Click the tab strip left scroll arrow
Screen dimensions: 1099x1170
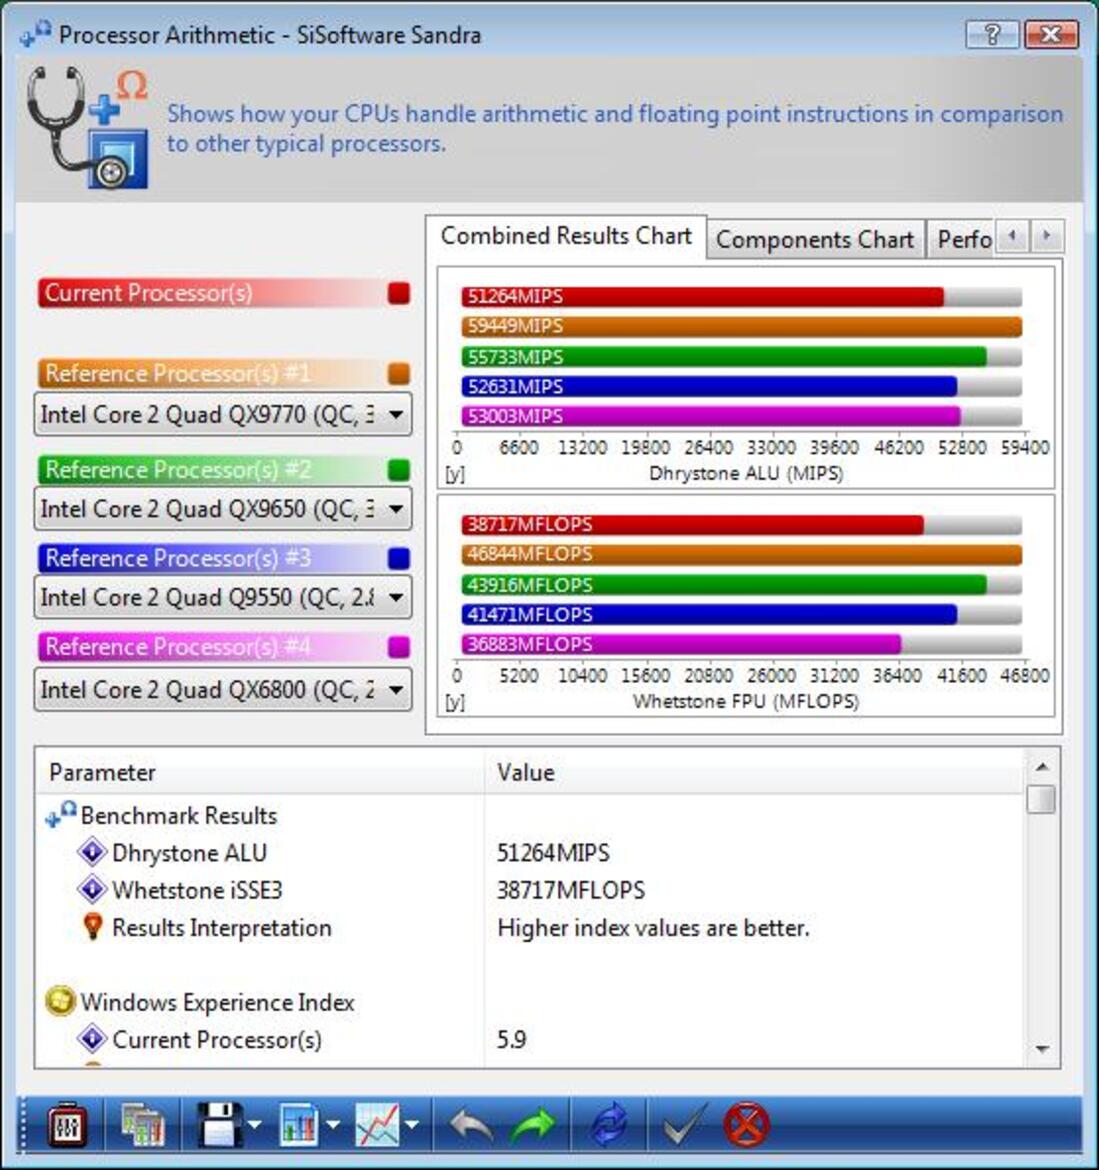[x=1012, y=237]
